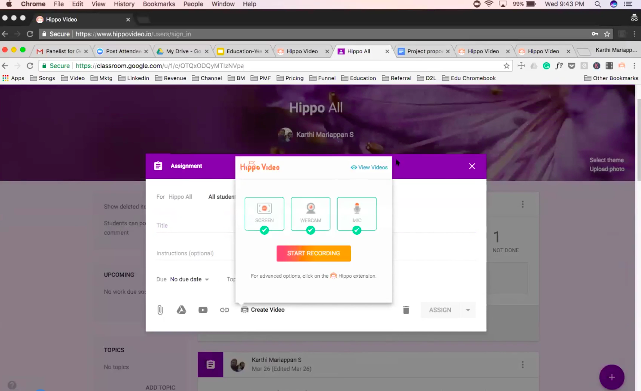The image size is (641, 391).
Task: Click the Wi-Fi status icon
Action: pos(489,4)
